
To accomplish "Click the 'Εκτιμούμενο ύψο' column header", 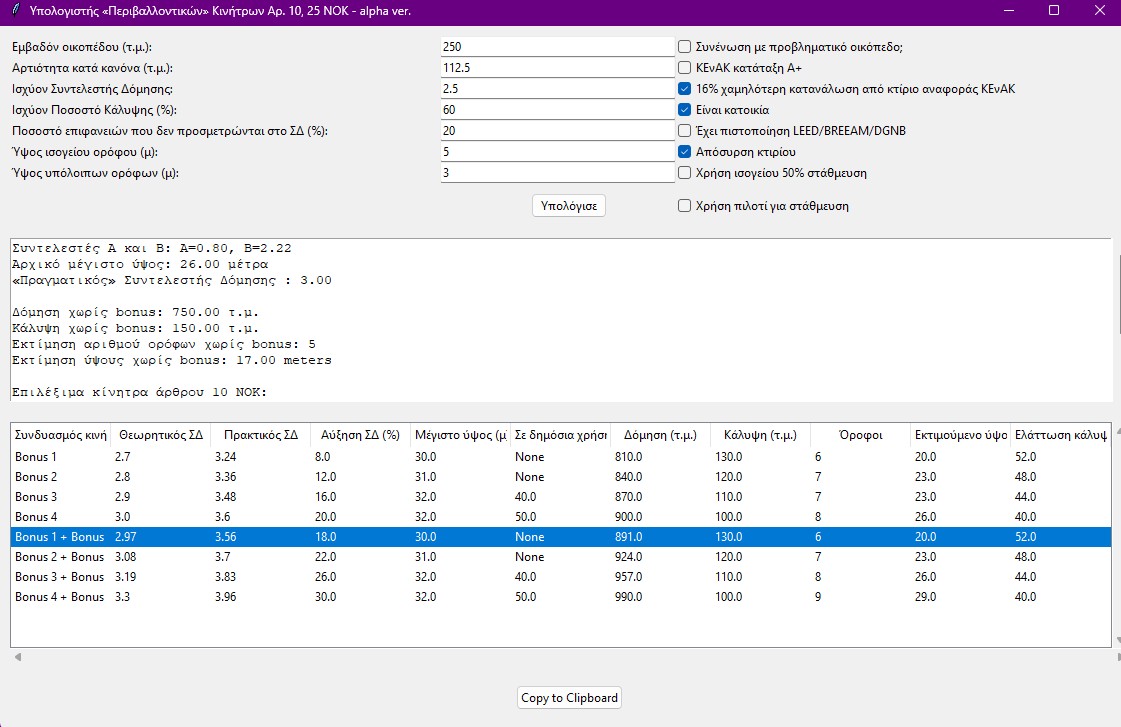I will pyautogui.click(x=961, y=435).
